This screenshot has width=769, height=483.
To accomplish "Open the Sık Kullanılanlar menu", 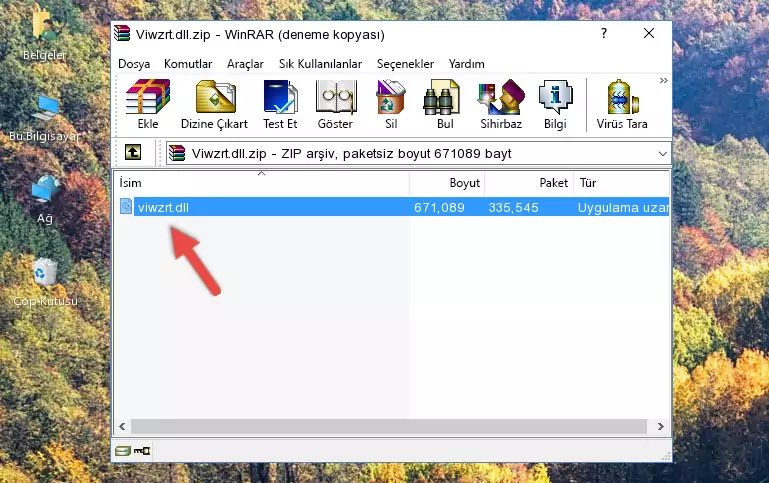I will (320, 64).
